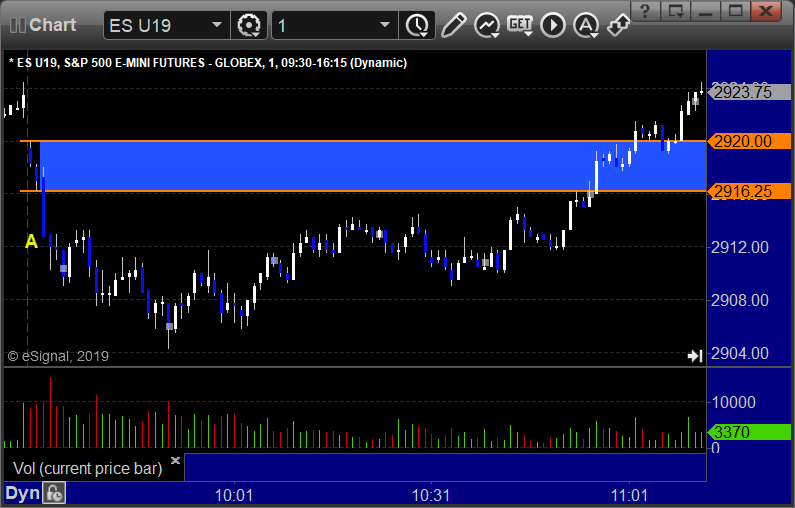The image size is (795, 508).
Task: Click the 10:31 time axis label
Action: tap(431, 495)
